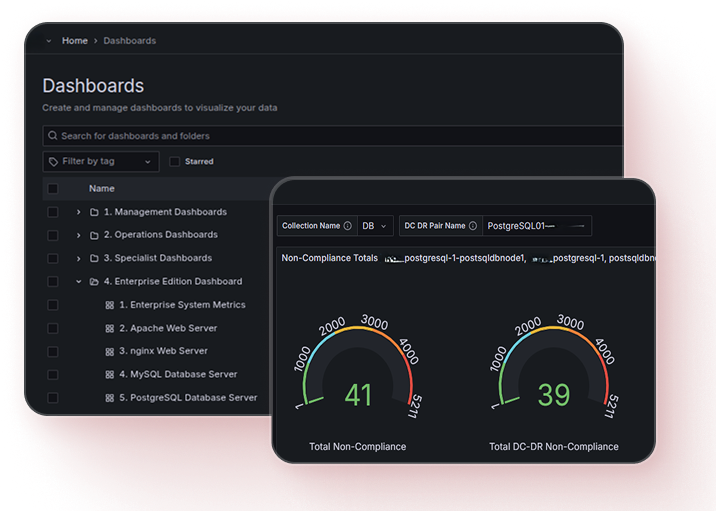Viewport: 716px width, 511px height.
Task: Click dashboard grid icon for MySQL Database Server
Action: [110, 375]
